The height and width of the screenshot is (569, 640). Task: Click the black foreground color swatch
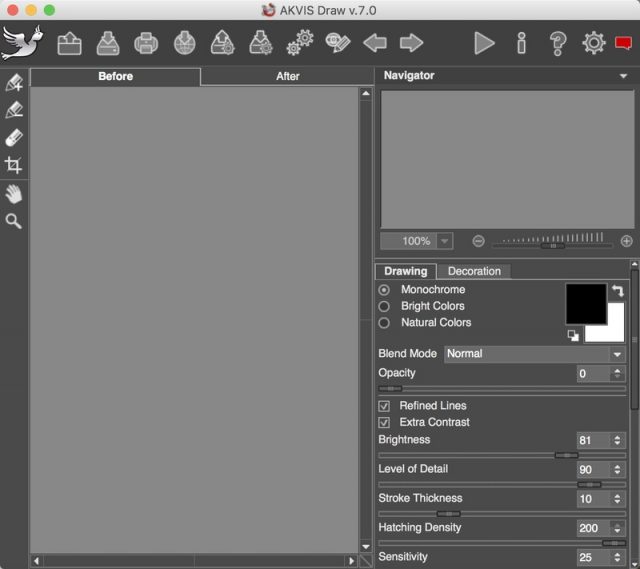(x=586, y=304)
